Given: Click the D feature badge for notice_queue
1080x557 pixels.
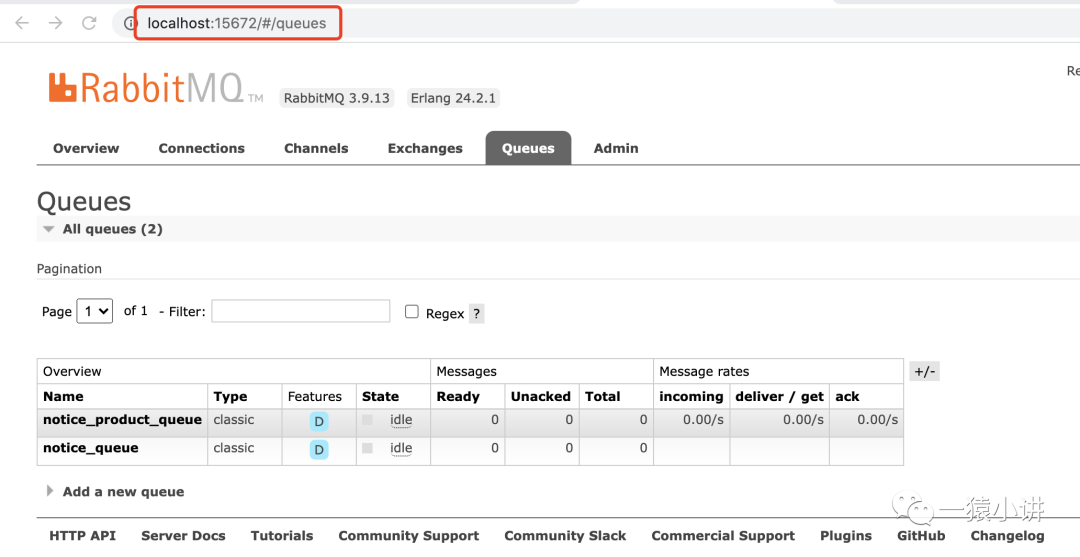Looking at the screenshot, I should click(x=319, y=450).
